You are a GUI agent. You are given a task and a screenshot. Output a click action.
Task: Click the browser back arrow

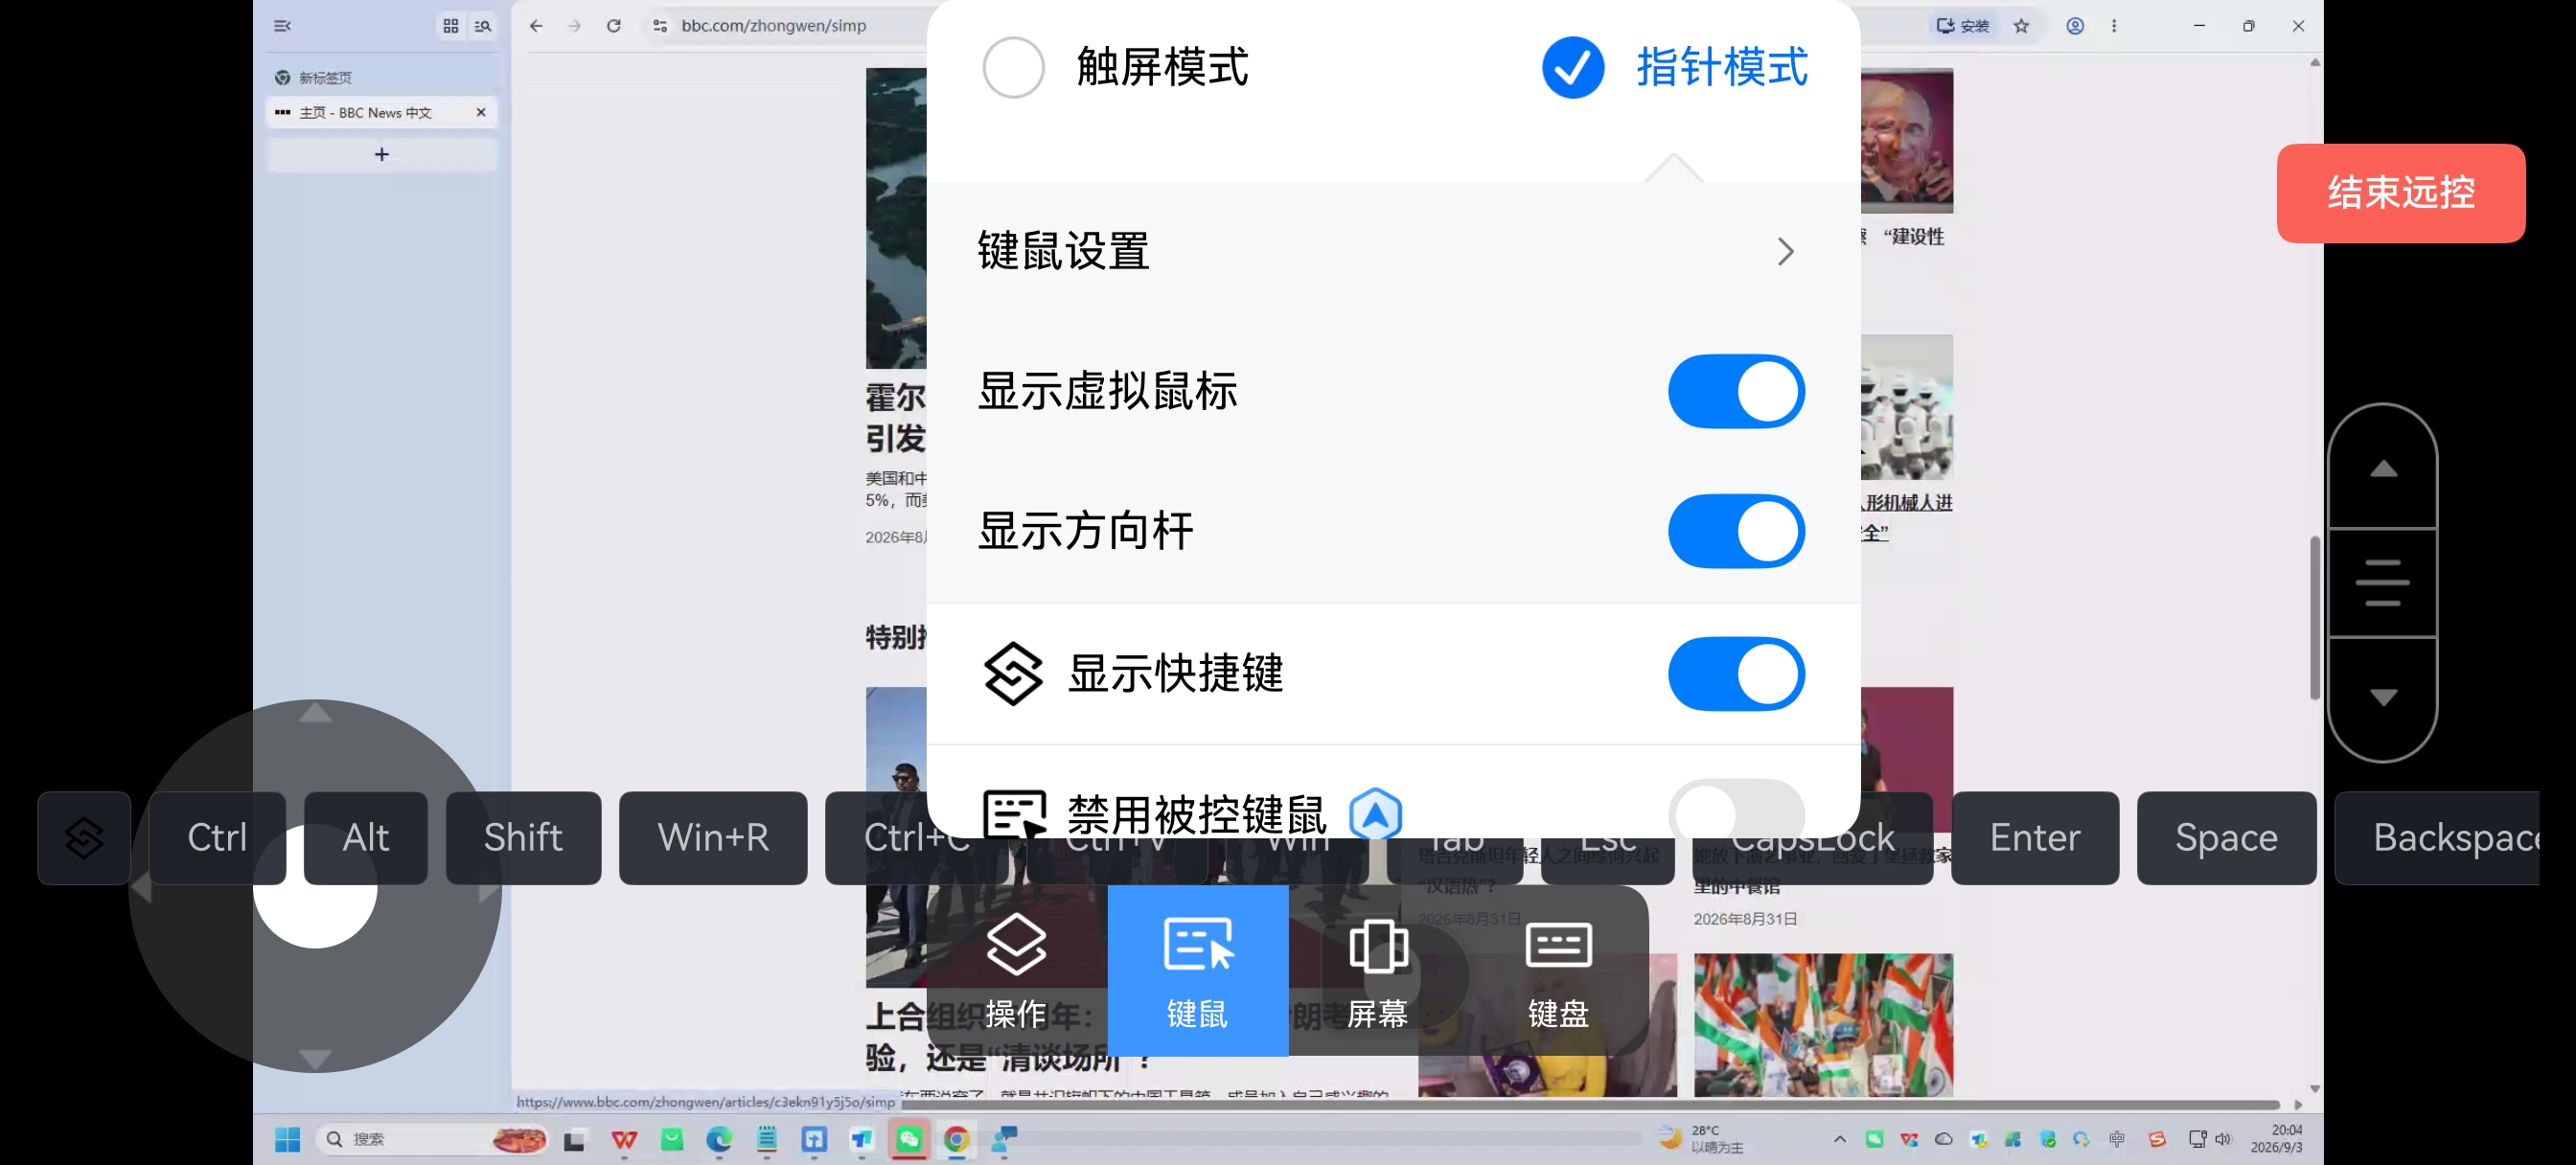point(536,26)
